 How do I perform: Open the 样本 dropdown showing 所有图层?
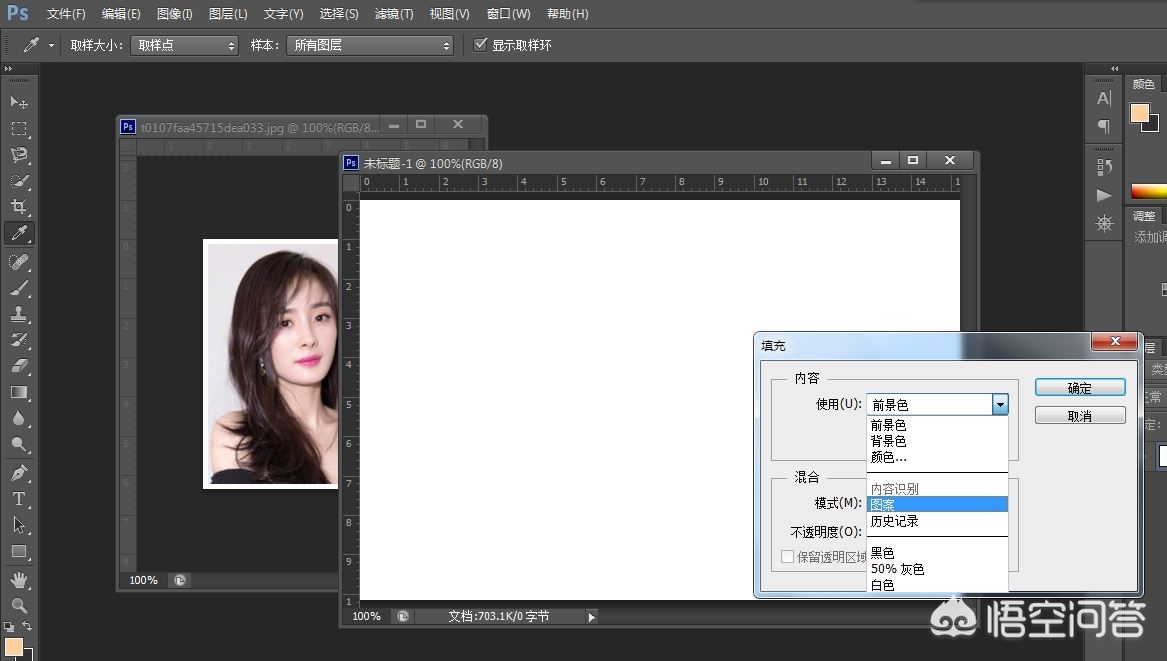point(370,44)
